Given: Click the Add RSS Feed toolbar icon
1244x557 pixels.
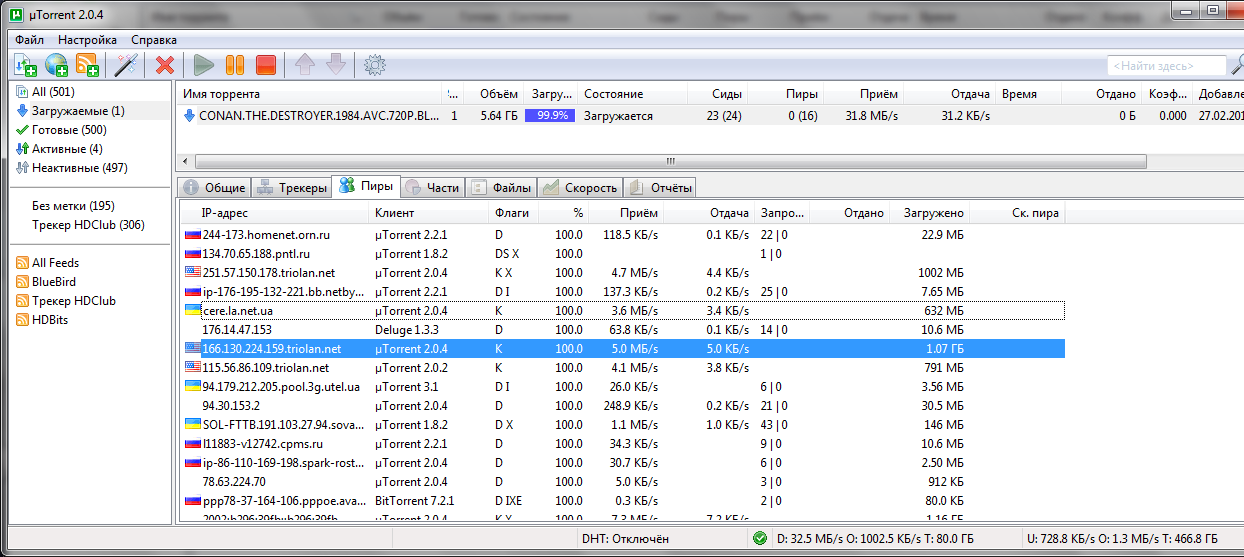Looking at the screenshot, I should pos(88,65).
